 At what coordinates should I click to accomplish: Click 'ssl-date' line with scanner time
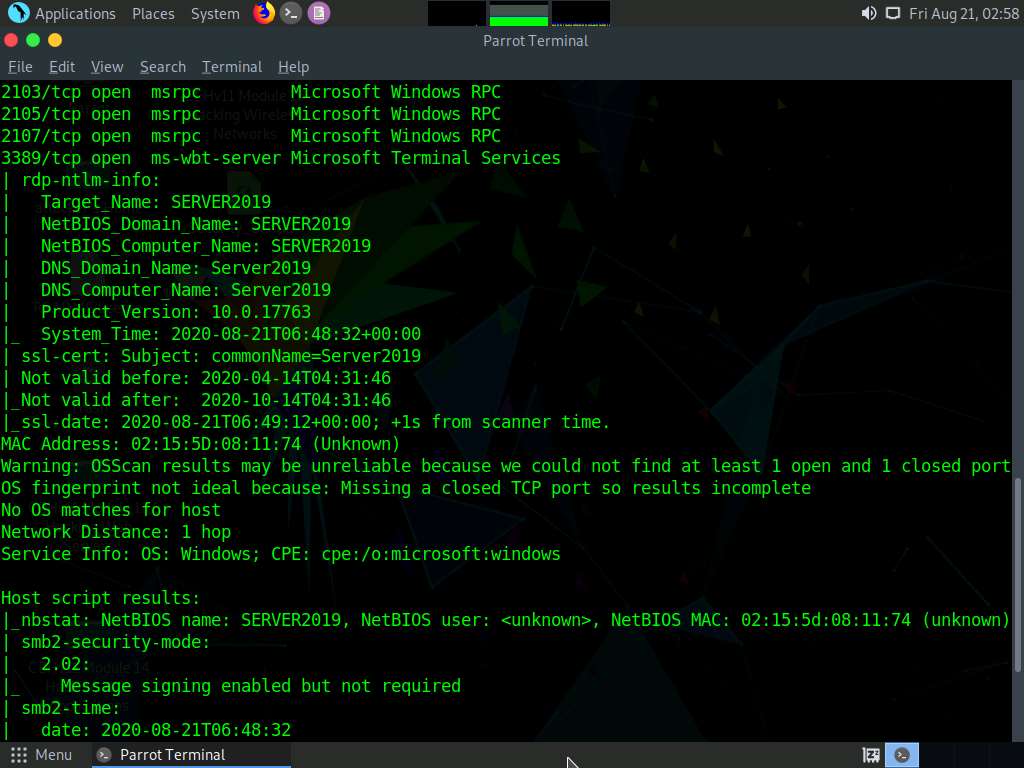[315, 422]
